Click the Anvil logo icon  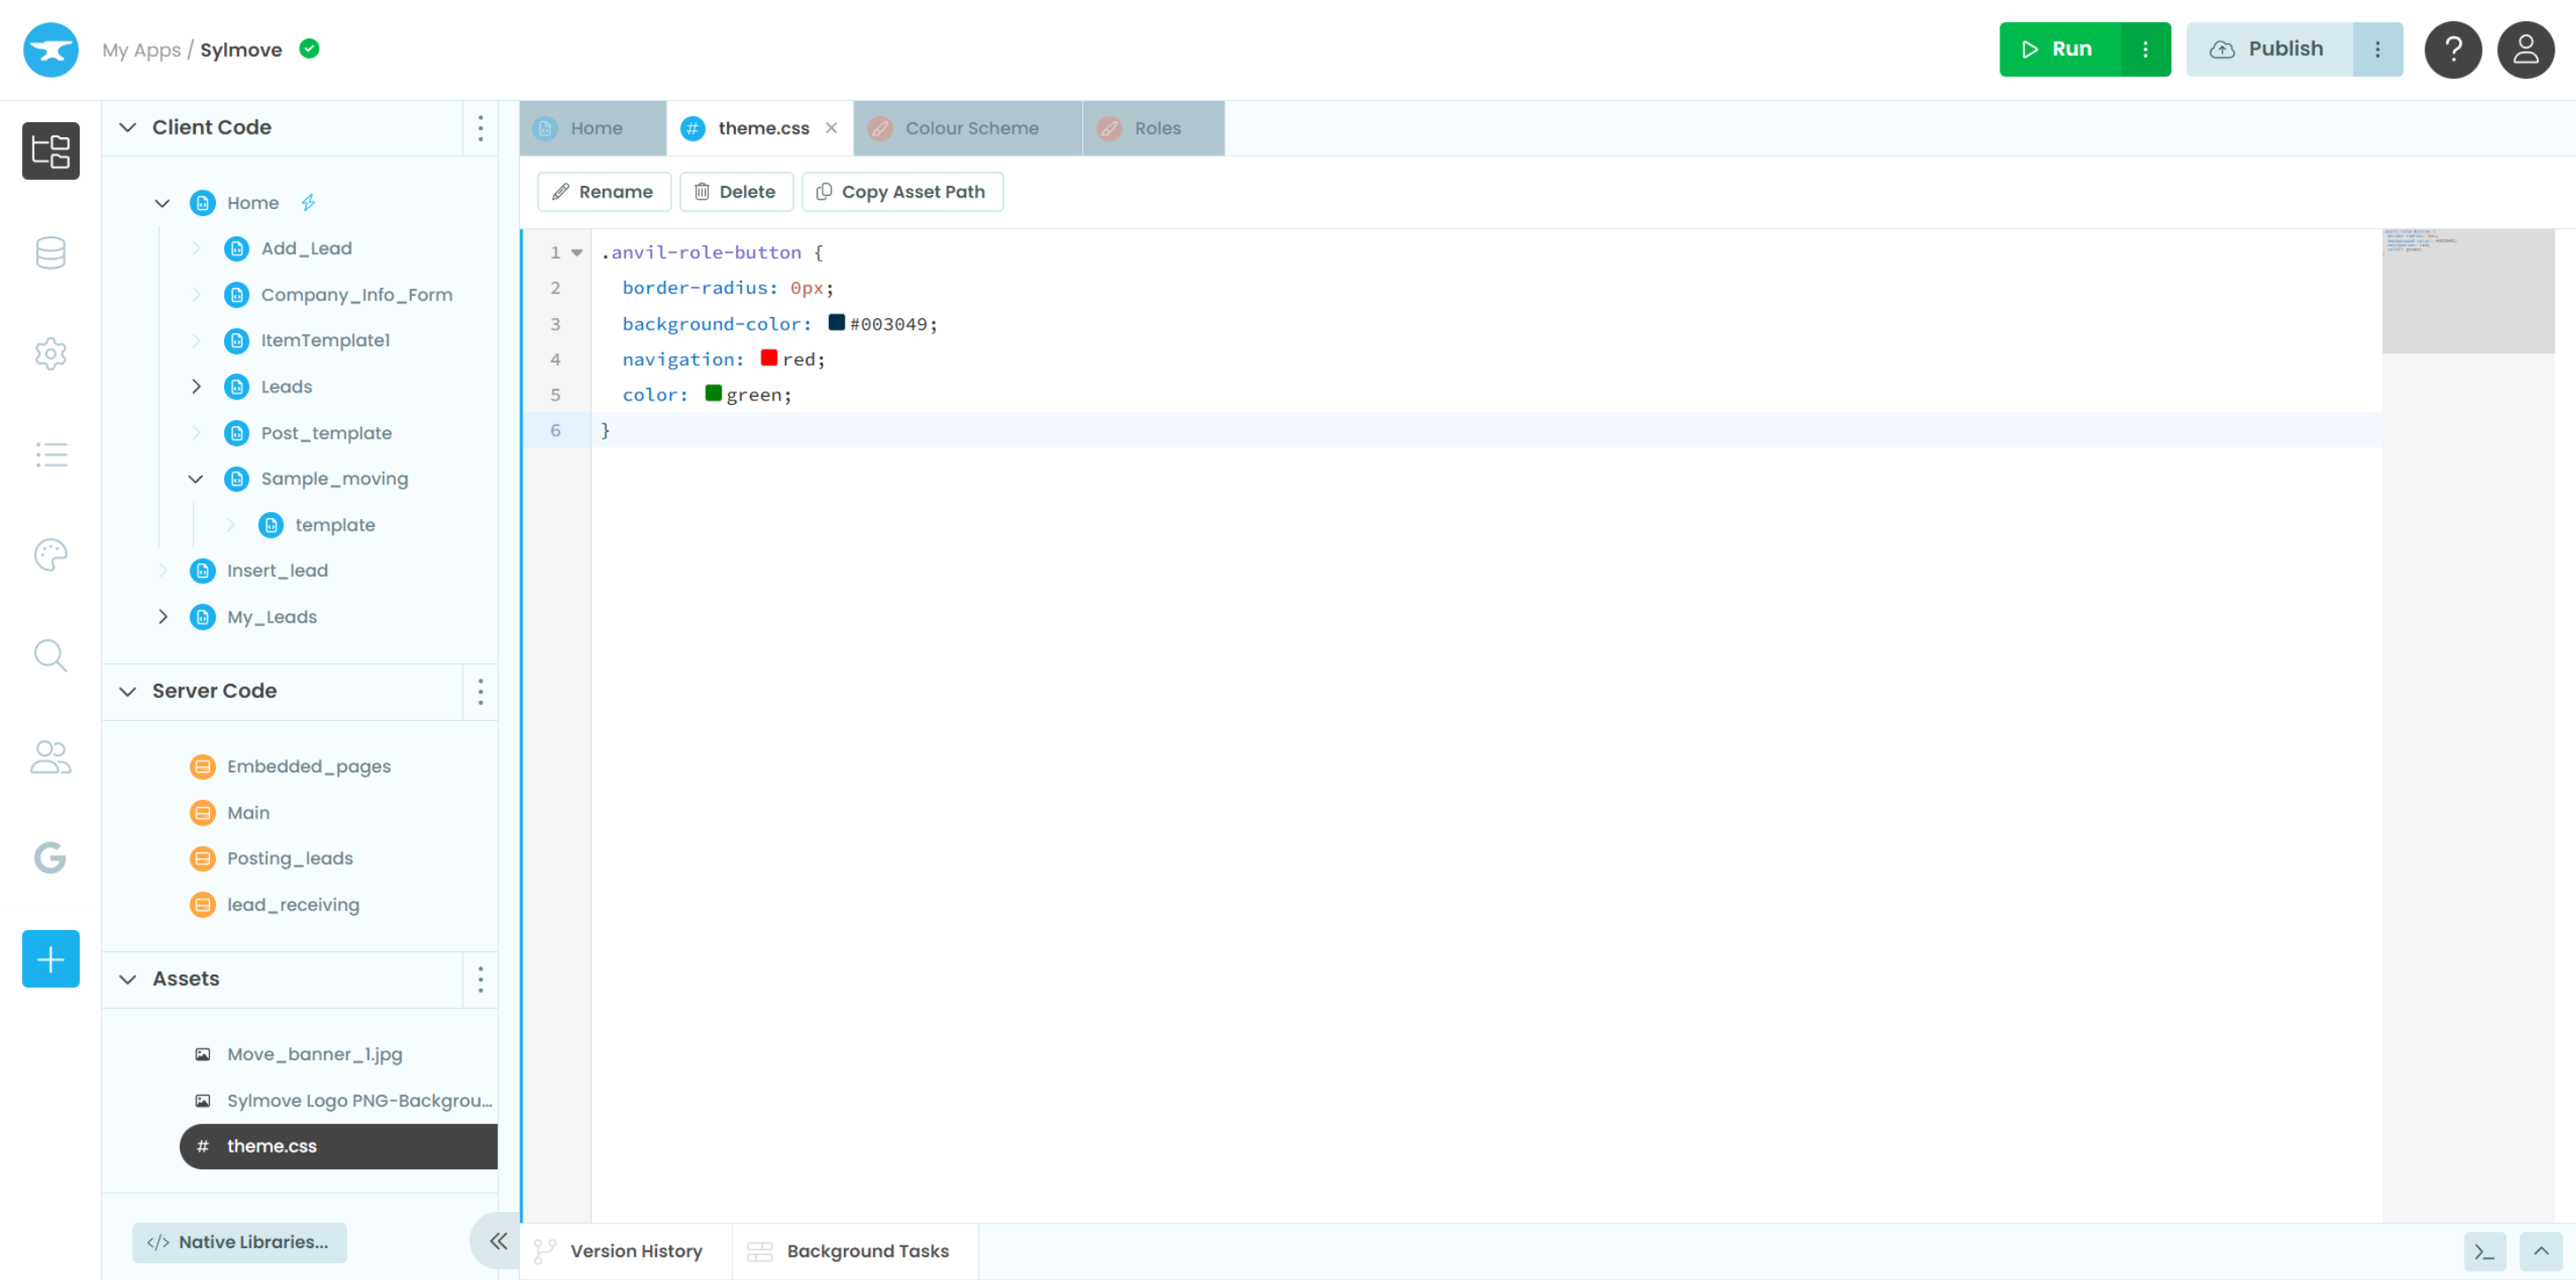[50, 49]
